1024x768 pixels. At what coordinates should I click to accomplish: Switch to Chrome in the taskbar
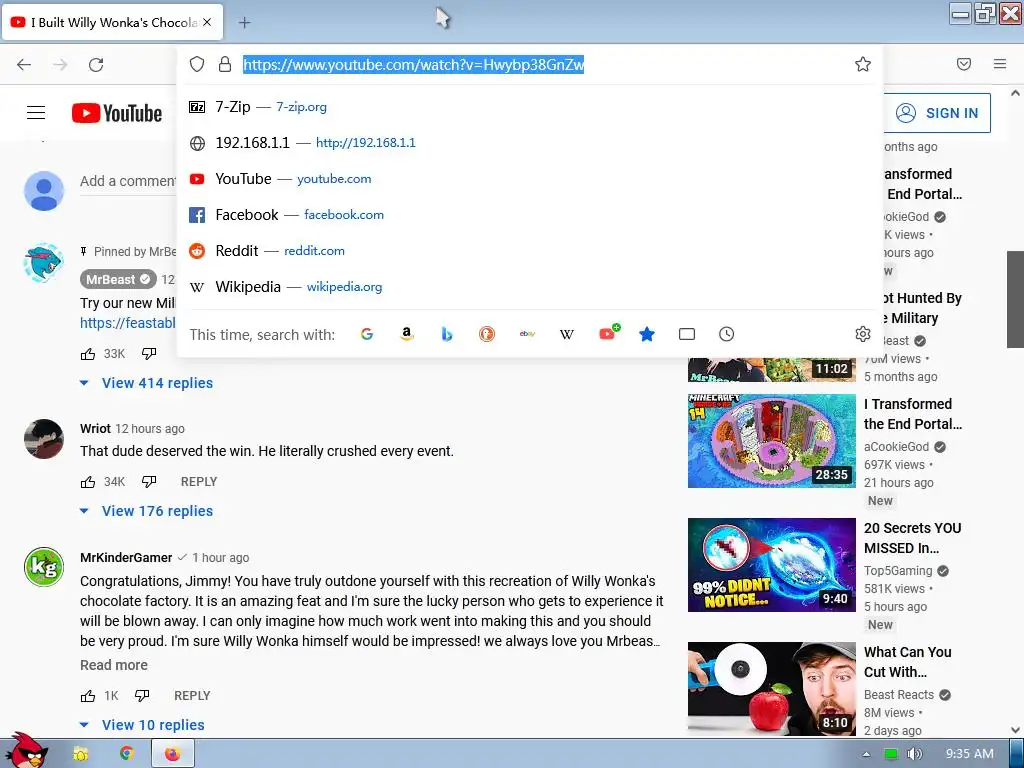point(126,754)
